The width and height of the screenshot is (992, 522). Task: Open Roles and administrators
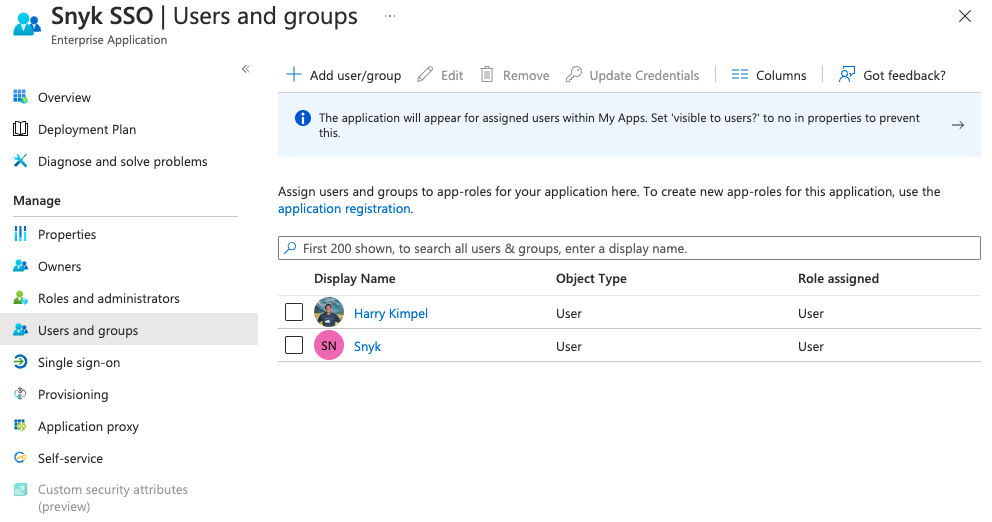[109, 299]
